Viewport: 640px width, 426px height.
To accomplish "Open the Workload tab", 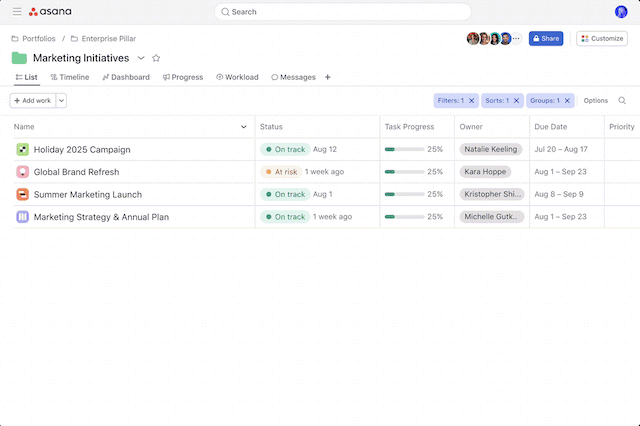I will click(237, 77).
